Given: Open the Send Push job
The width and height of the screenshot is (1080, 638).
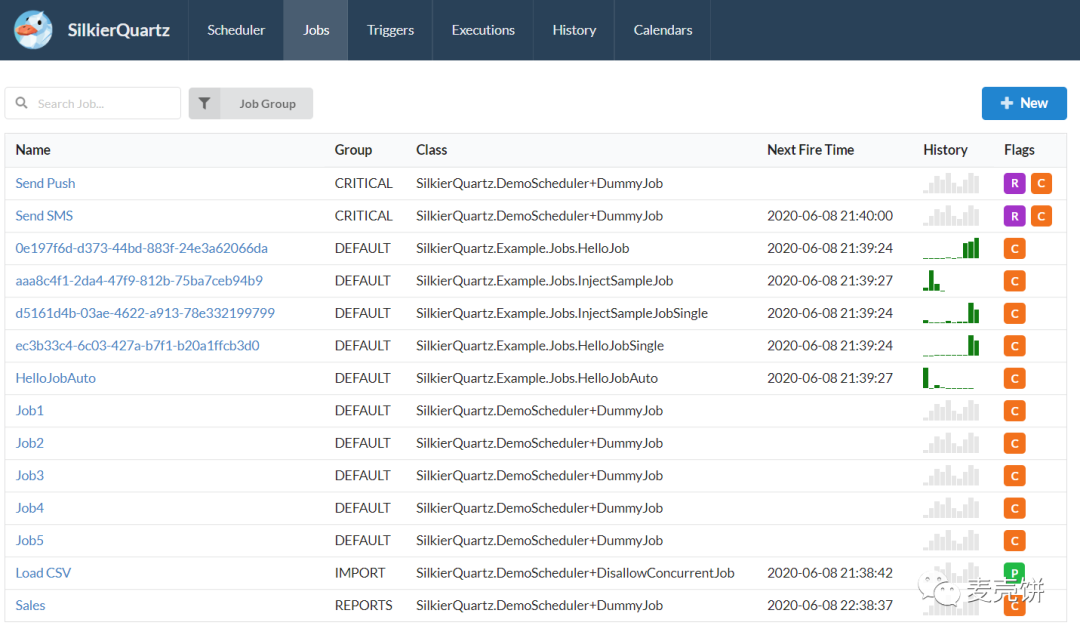Looking at the screenshot, I should click(x=45, y=183).
